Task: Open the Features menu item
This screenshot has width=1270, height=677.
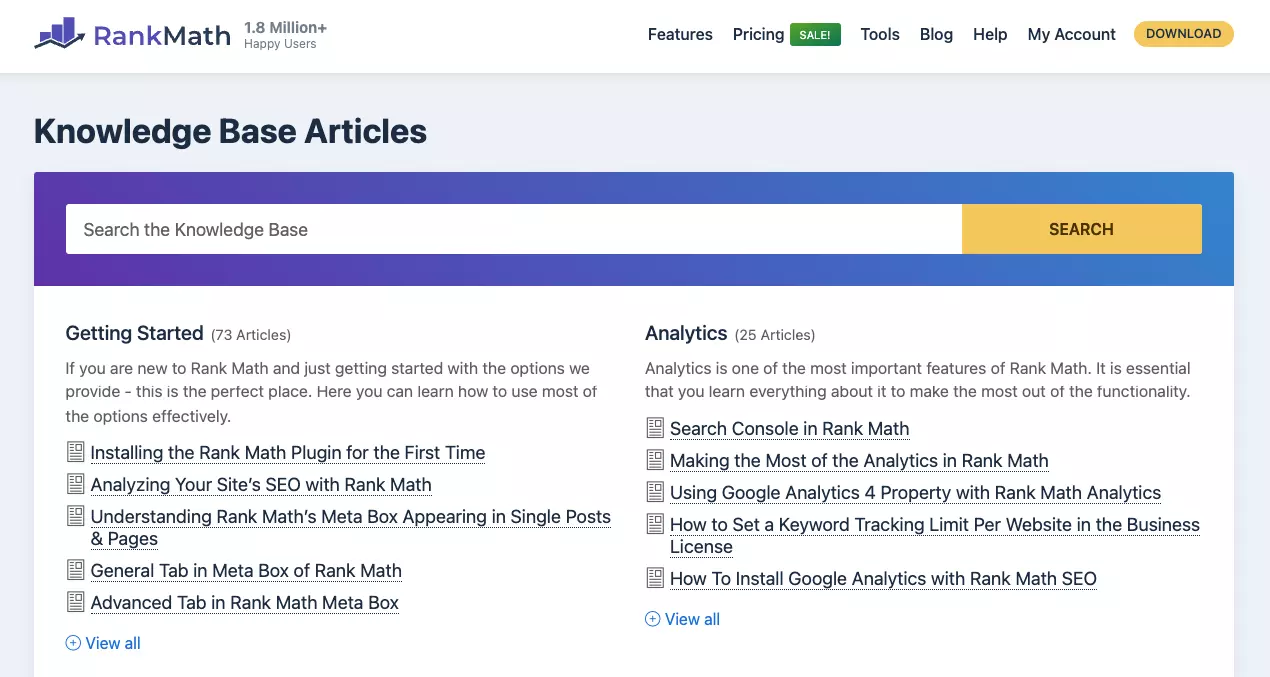Action: point(680,34)
